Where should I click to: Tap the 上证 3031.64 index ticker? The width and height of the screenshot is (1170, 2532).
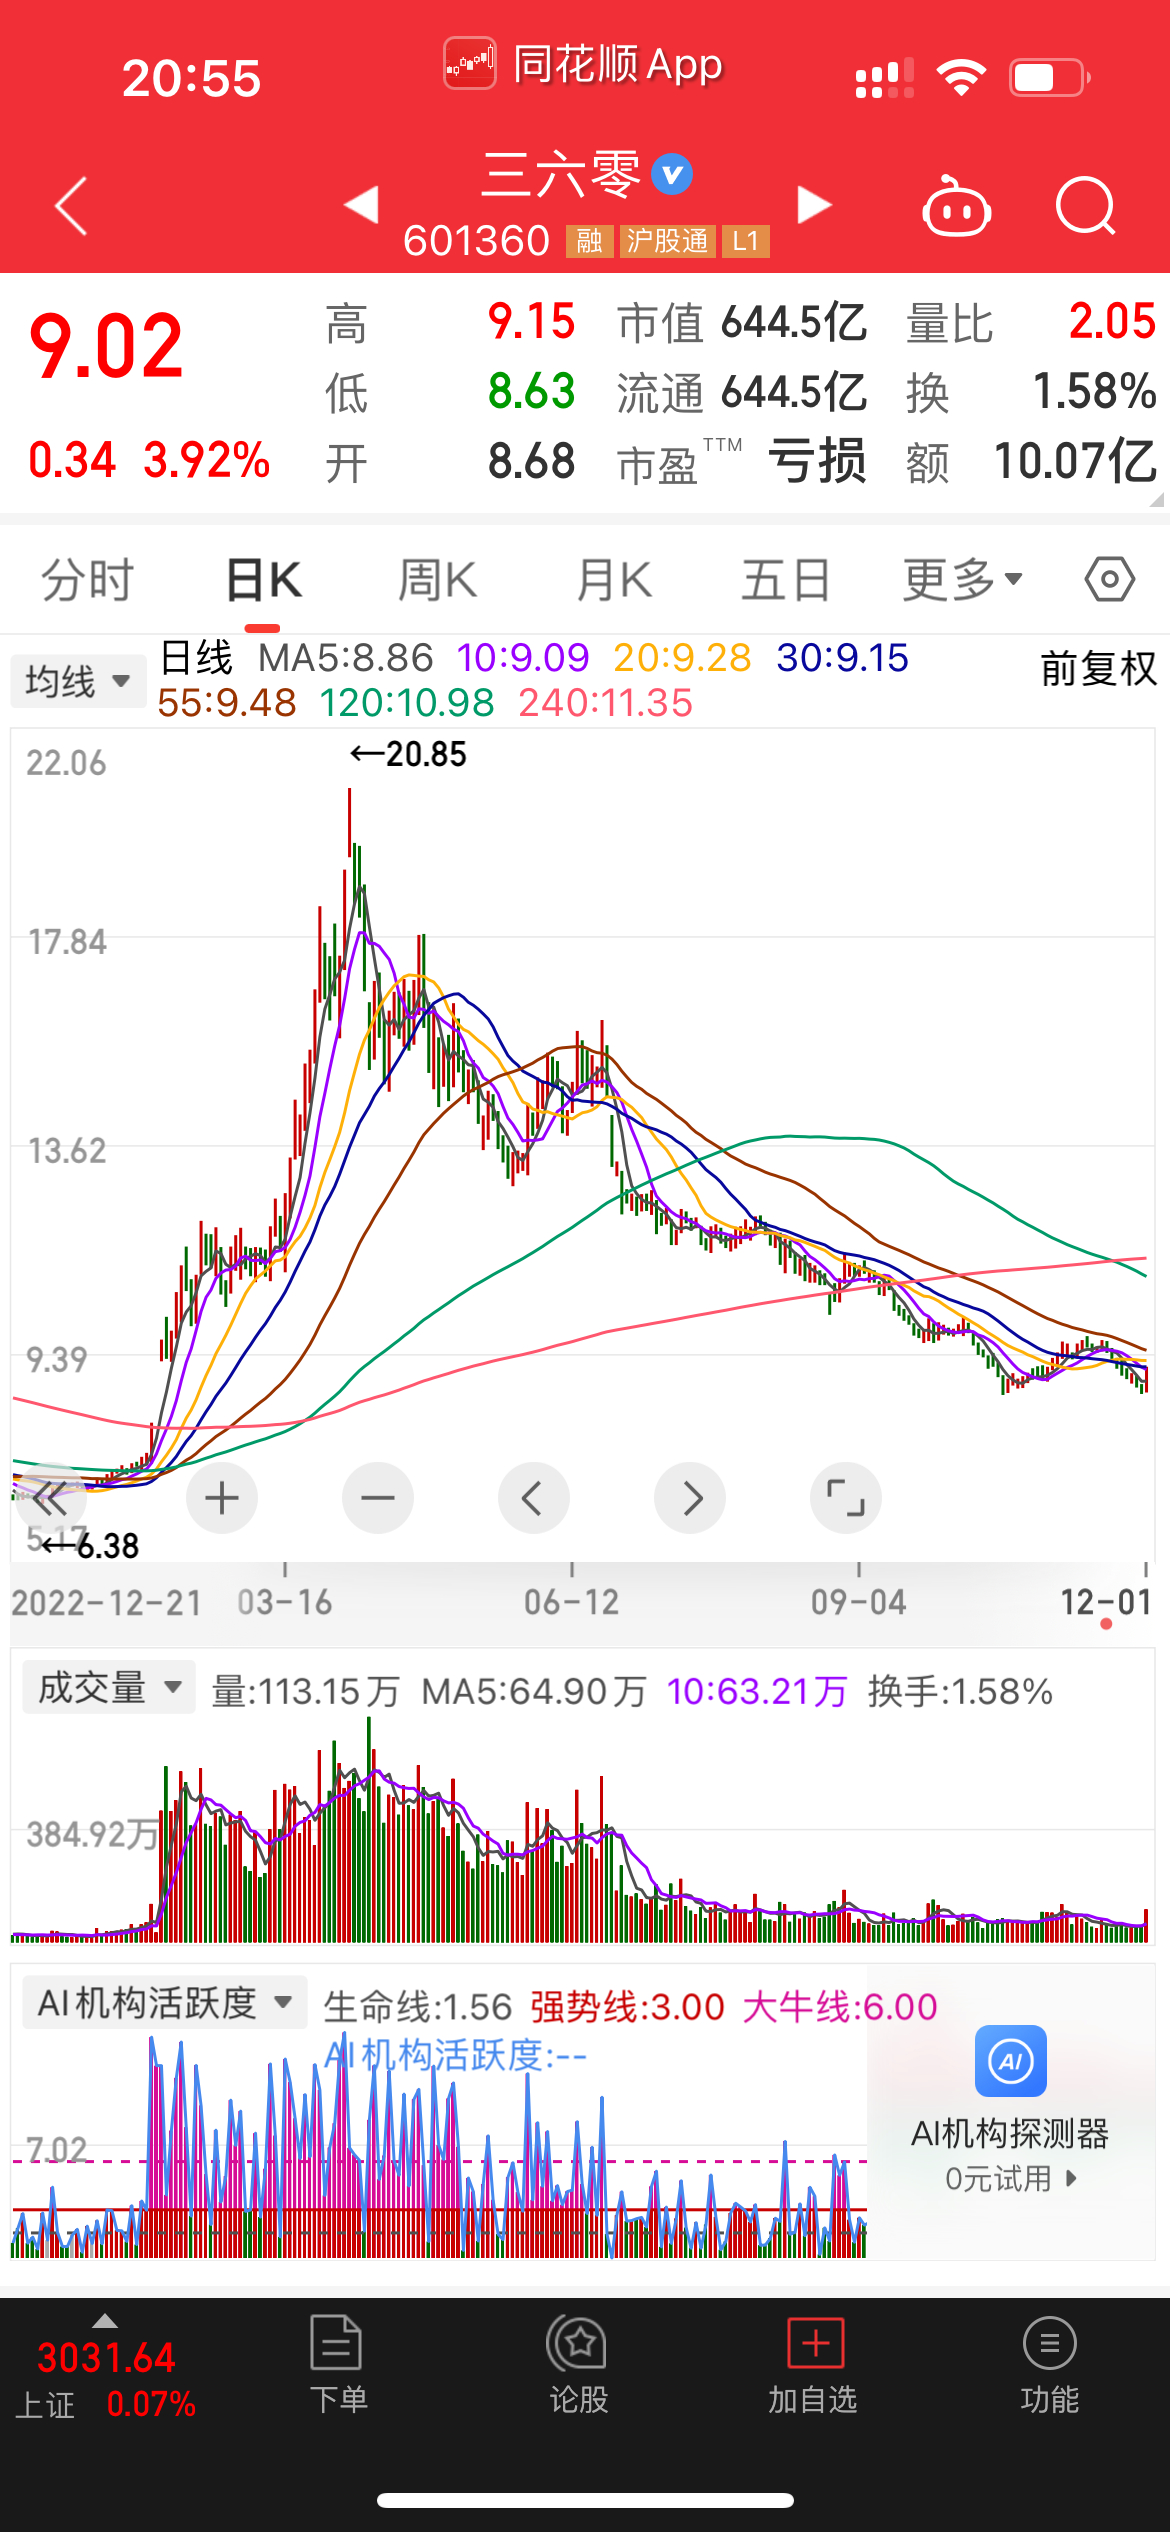(x=106, y=2378)
